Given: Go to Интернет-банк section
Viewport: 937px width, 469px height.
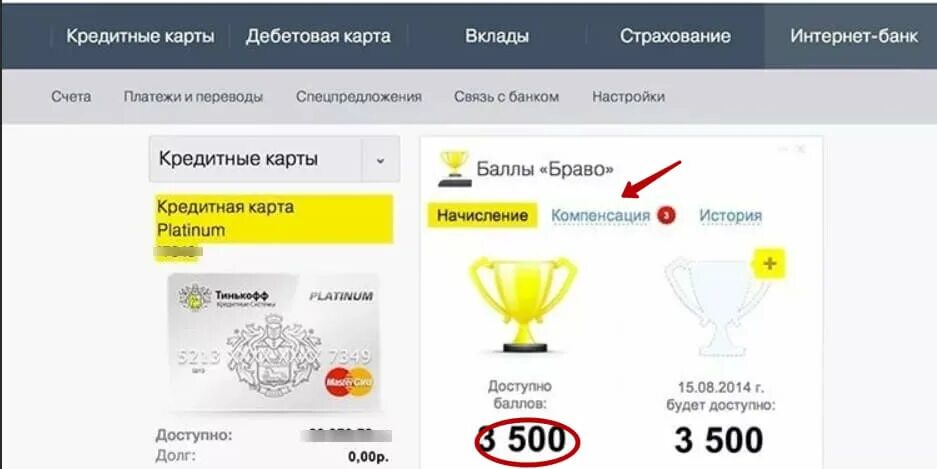Looking at the screenshot, I should [x=854, y=36].
